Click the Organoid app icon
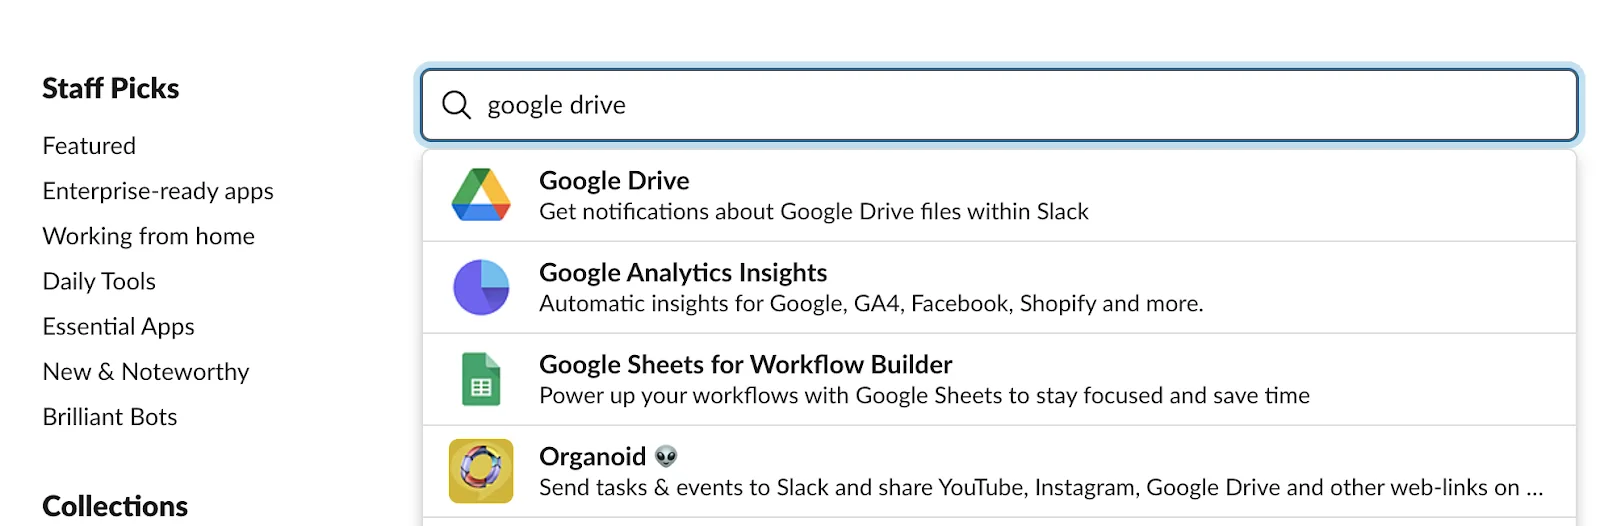 tap(481, 471)
